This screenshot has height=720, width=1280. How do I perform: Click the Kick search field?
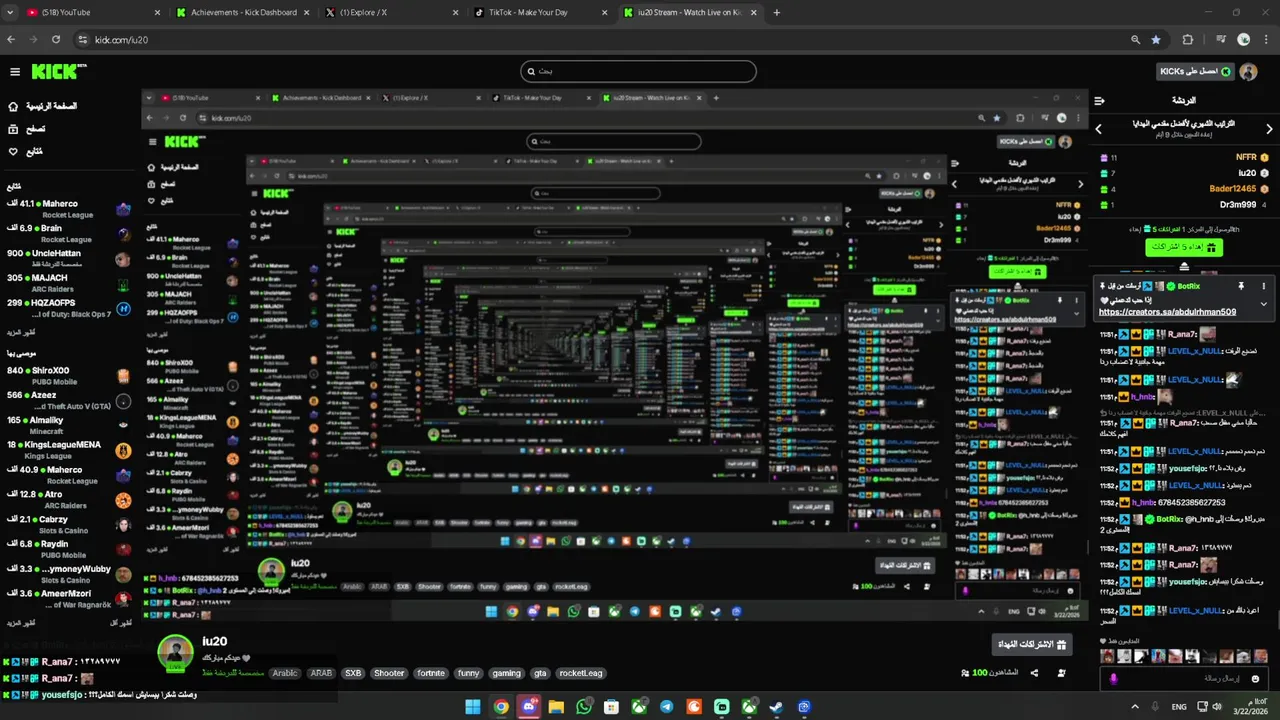point(638,71)
